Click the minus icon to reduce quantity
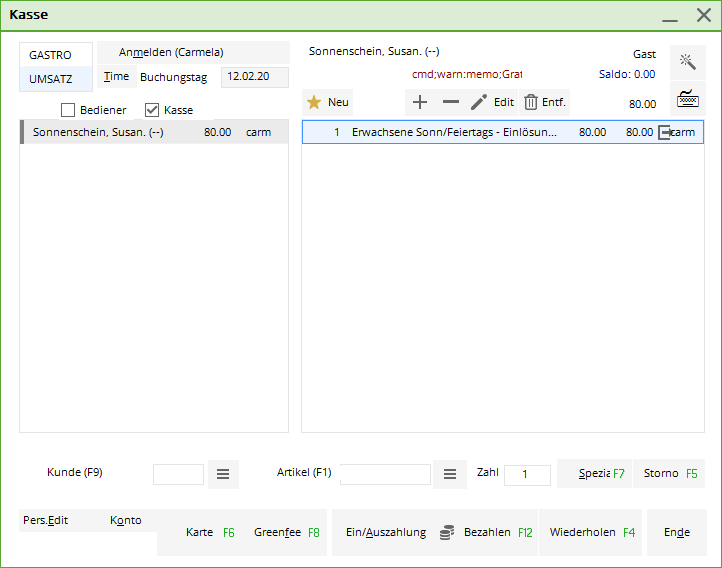The width and height of the screenshot is (722, 568). [450, 102]
